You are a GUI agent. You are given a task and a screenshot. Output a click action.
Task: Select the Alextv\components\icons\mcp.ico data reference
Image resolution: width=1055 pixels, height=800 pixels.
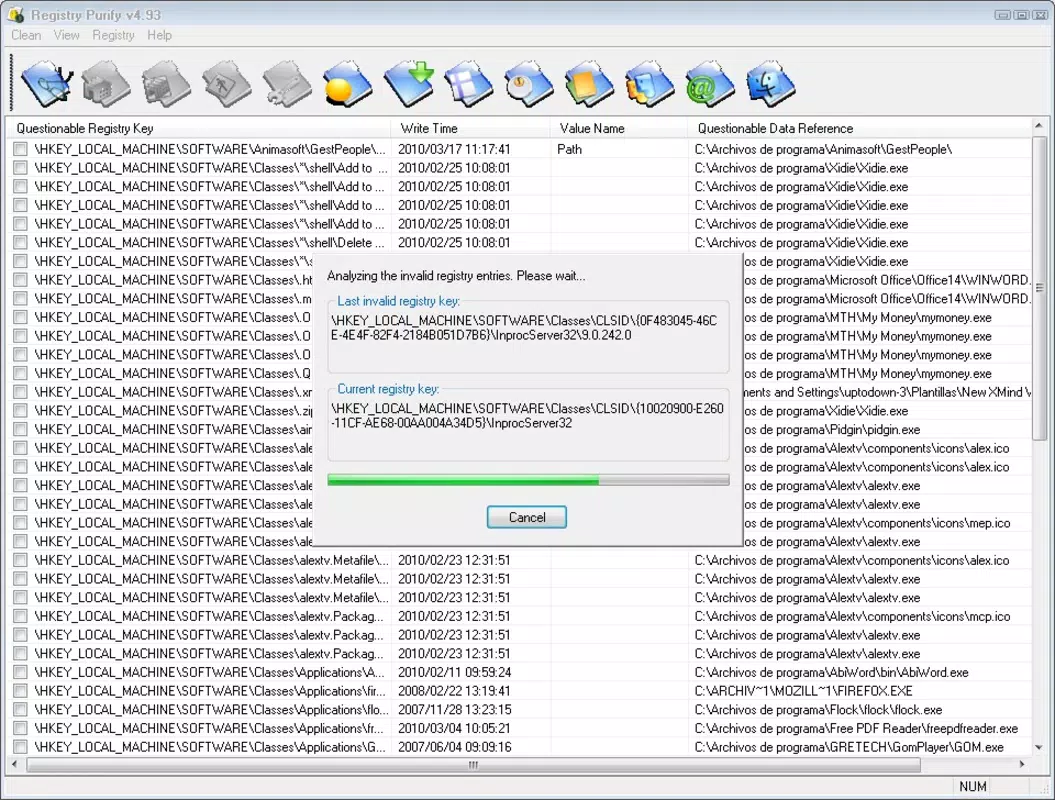point(852,616)
